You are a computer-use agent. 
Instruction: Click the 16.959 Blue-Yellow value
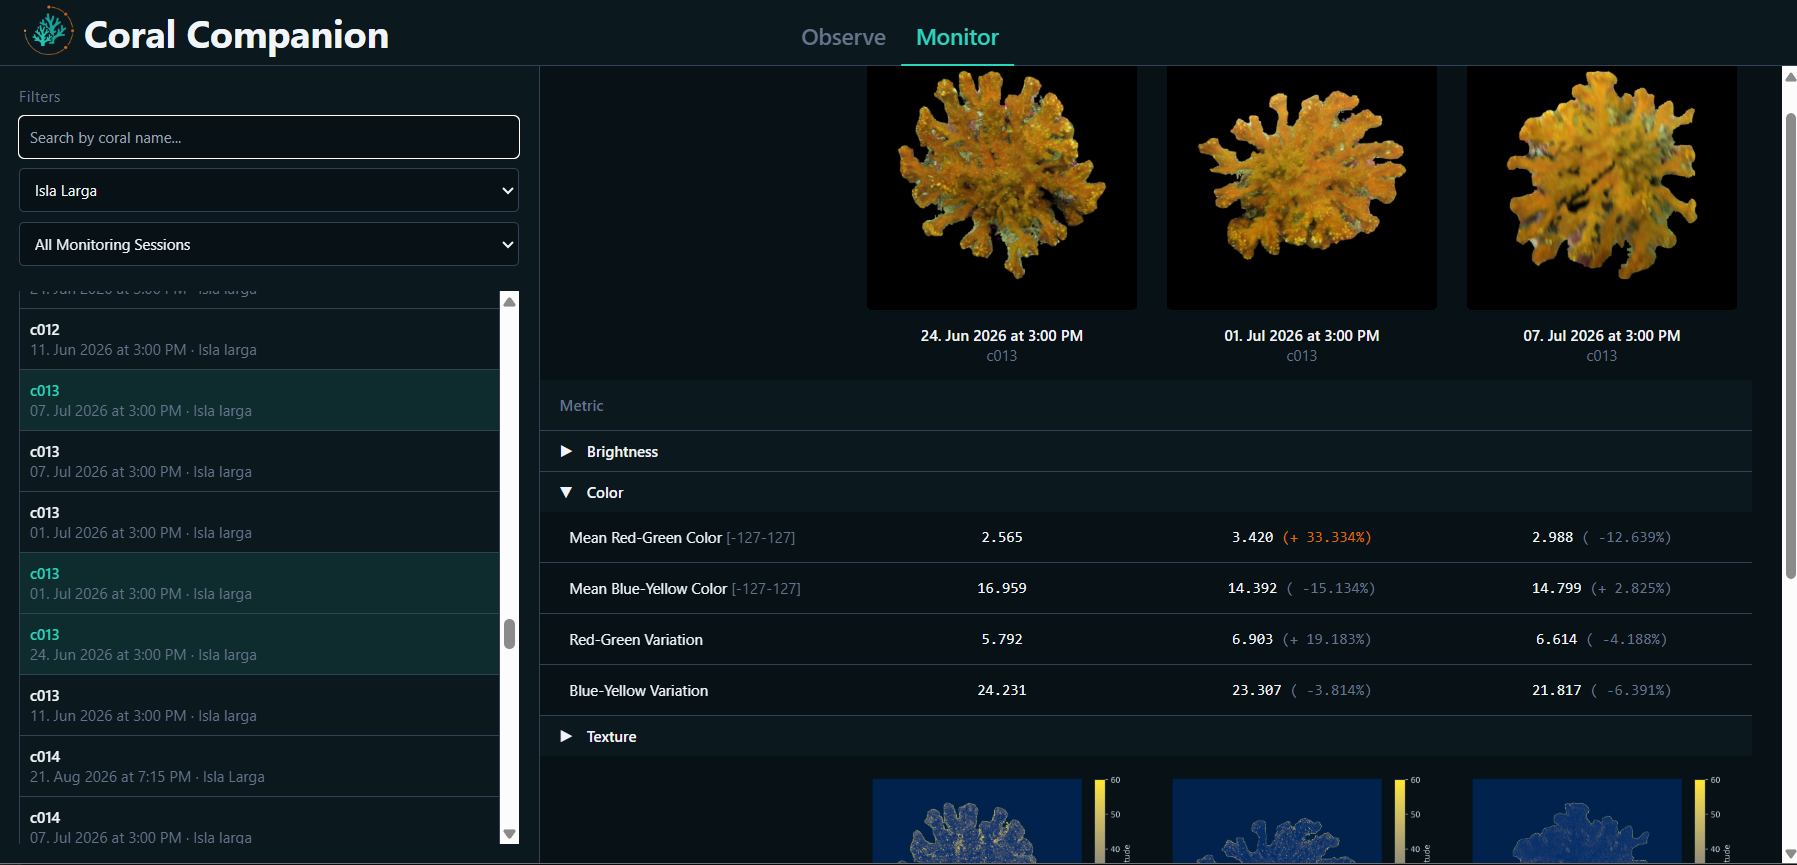coord(1002,589)
